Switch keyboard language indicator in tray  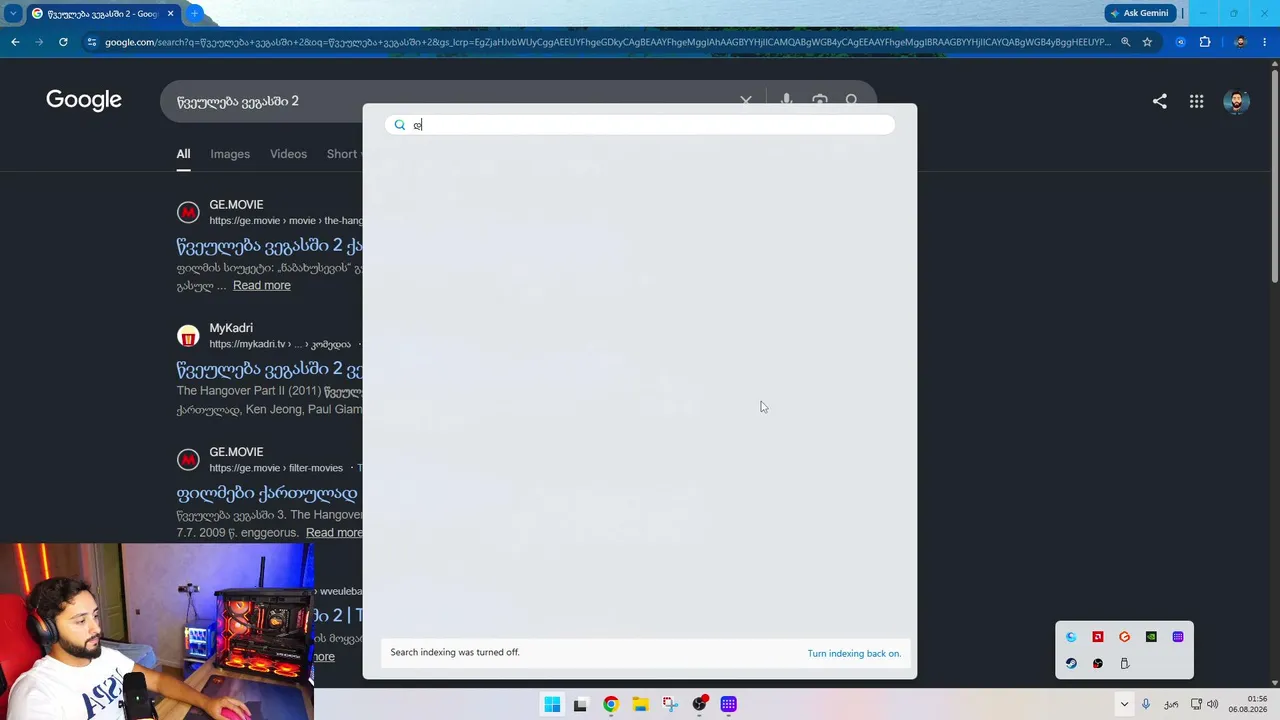(x=1171, y=704)
